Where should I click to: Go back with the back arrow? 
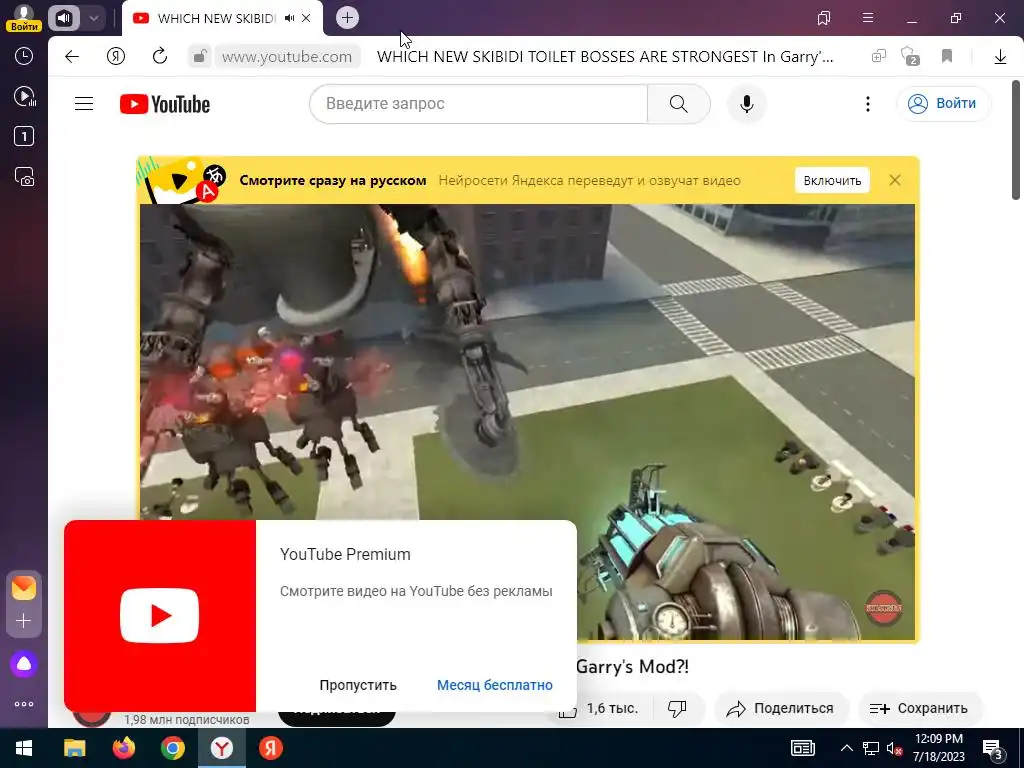pos(72,57)
